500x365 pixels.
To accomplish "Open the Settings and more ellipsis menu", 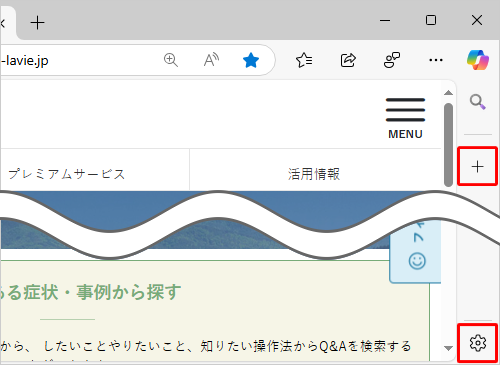I will point(436,60).
